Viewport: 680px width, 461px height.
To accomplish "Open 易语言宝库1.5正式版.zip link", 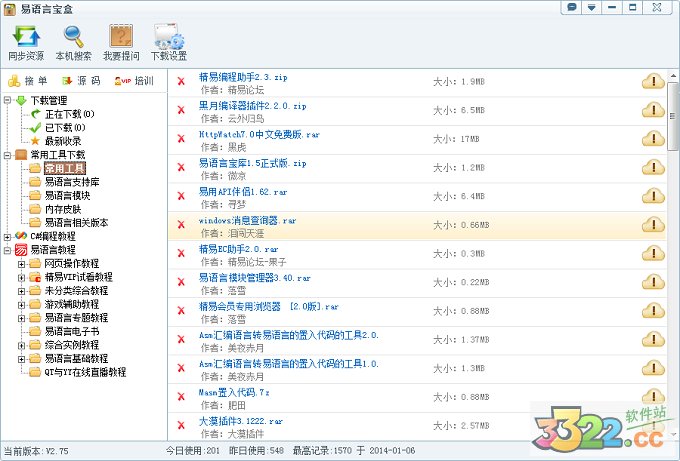I will pos(252,163).
